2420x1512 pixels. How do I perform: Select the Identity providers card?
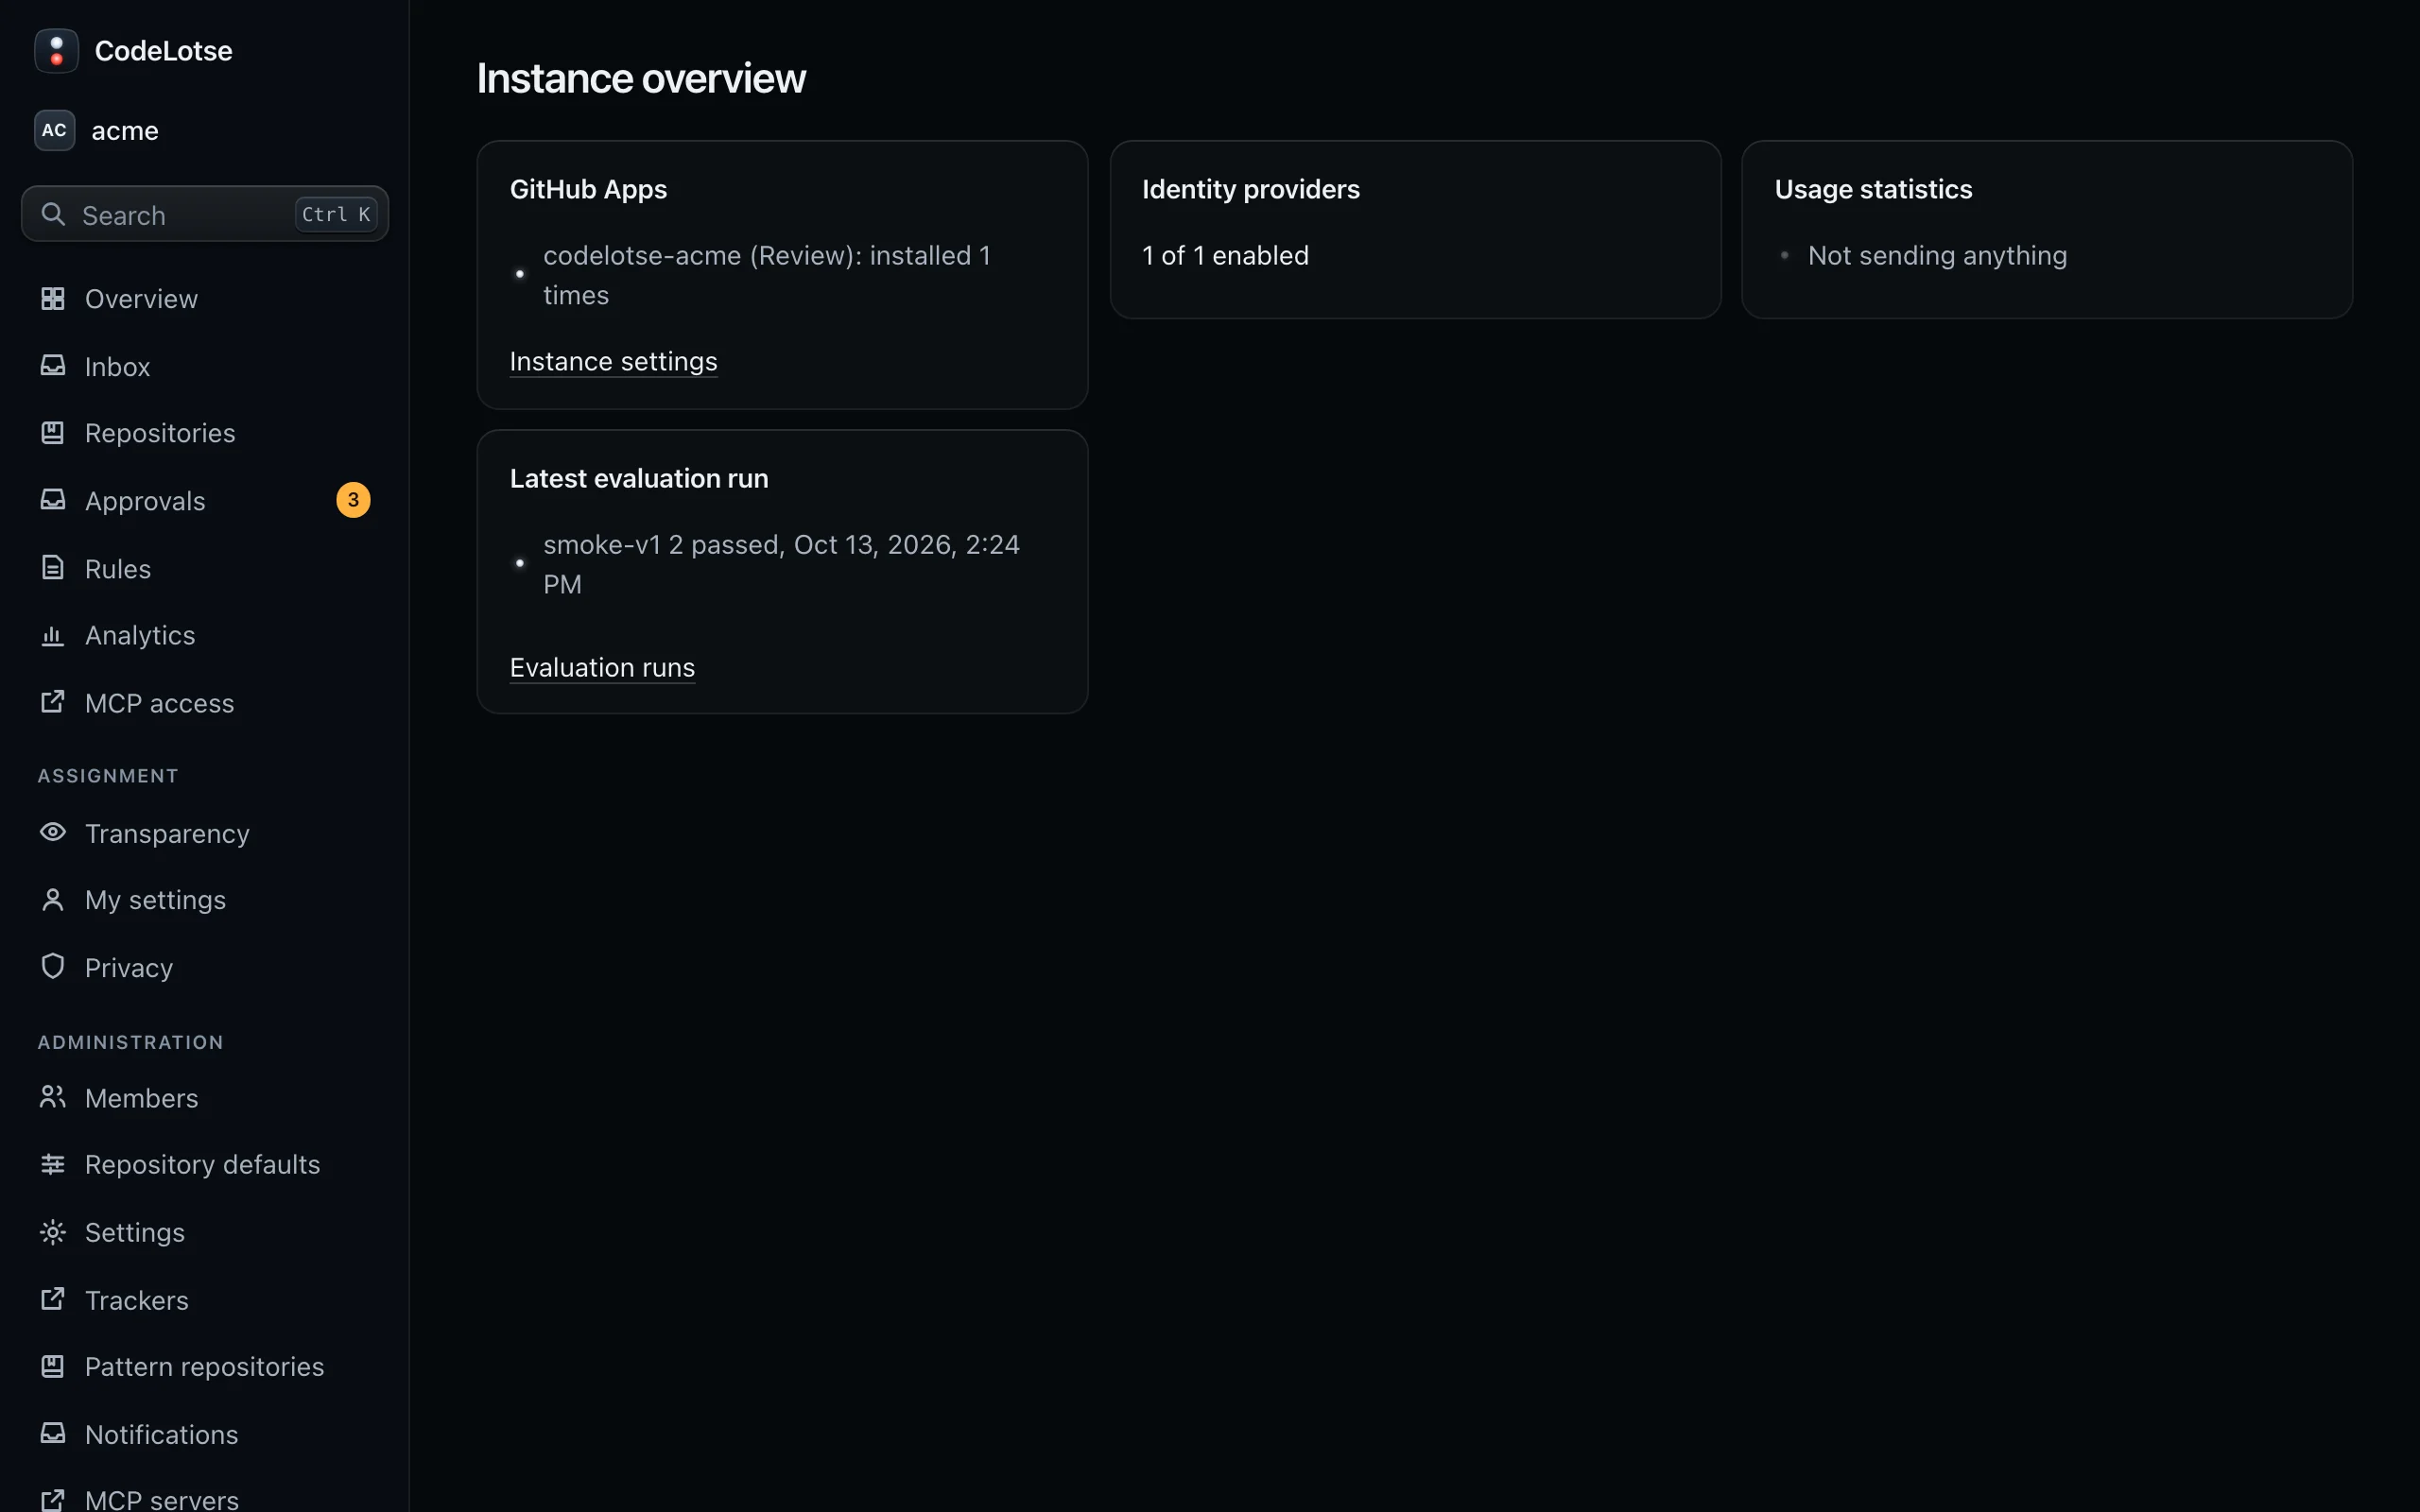coord(1415,229)
